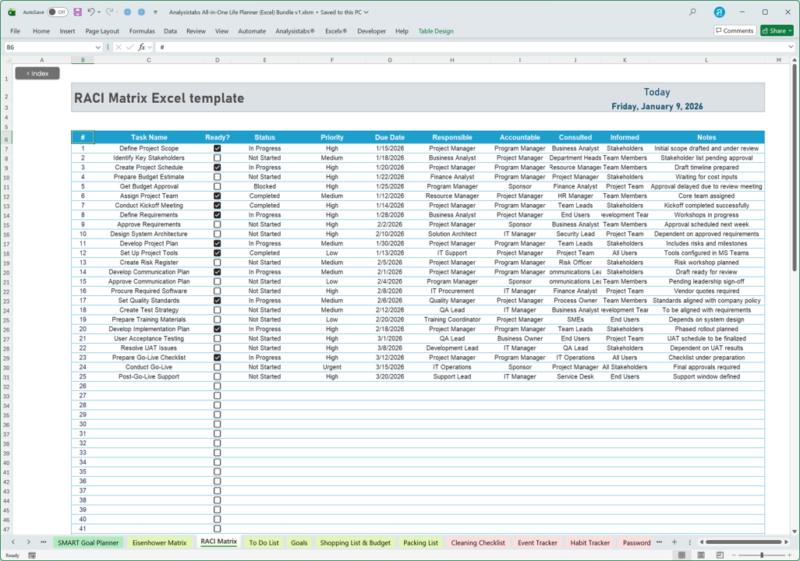Viewport: 800px width, 561px height.
Task: Click the Index back button
Action: 37,73
